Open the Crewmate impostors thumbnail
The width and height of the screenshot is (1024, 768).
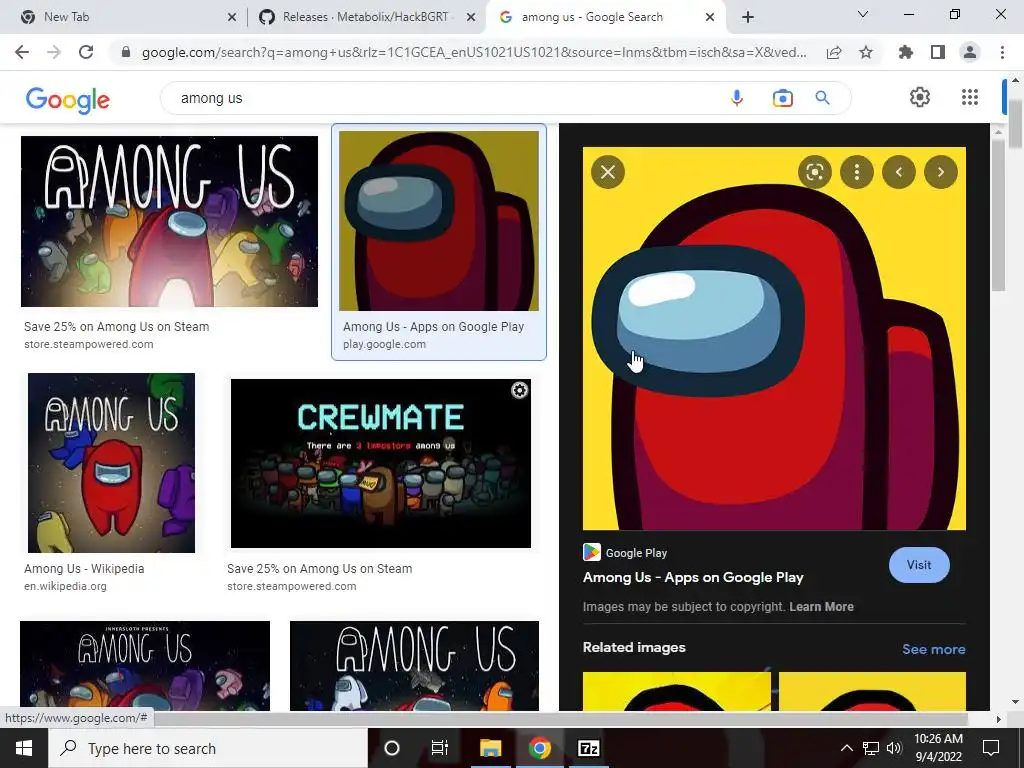click(381, 464)
